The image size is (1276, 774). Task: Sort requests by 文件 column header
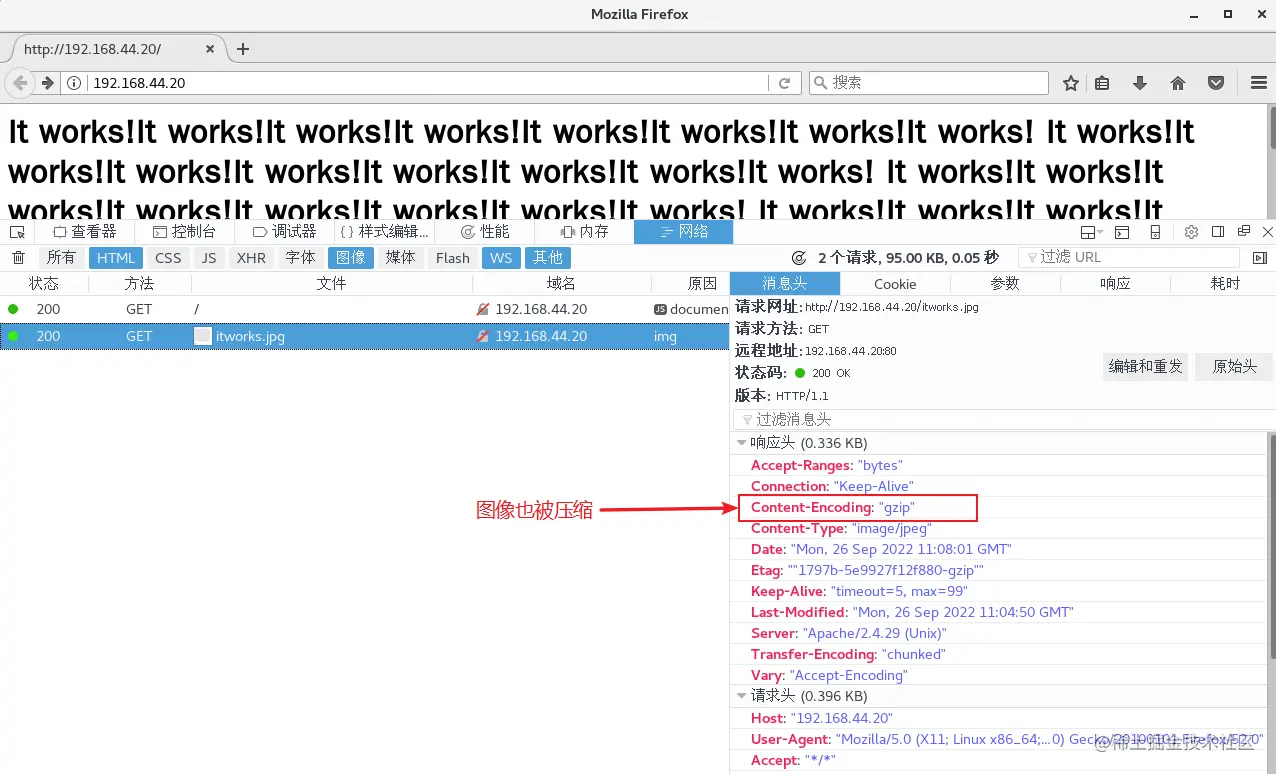[331, 283]
